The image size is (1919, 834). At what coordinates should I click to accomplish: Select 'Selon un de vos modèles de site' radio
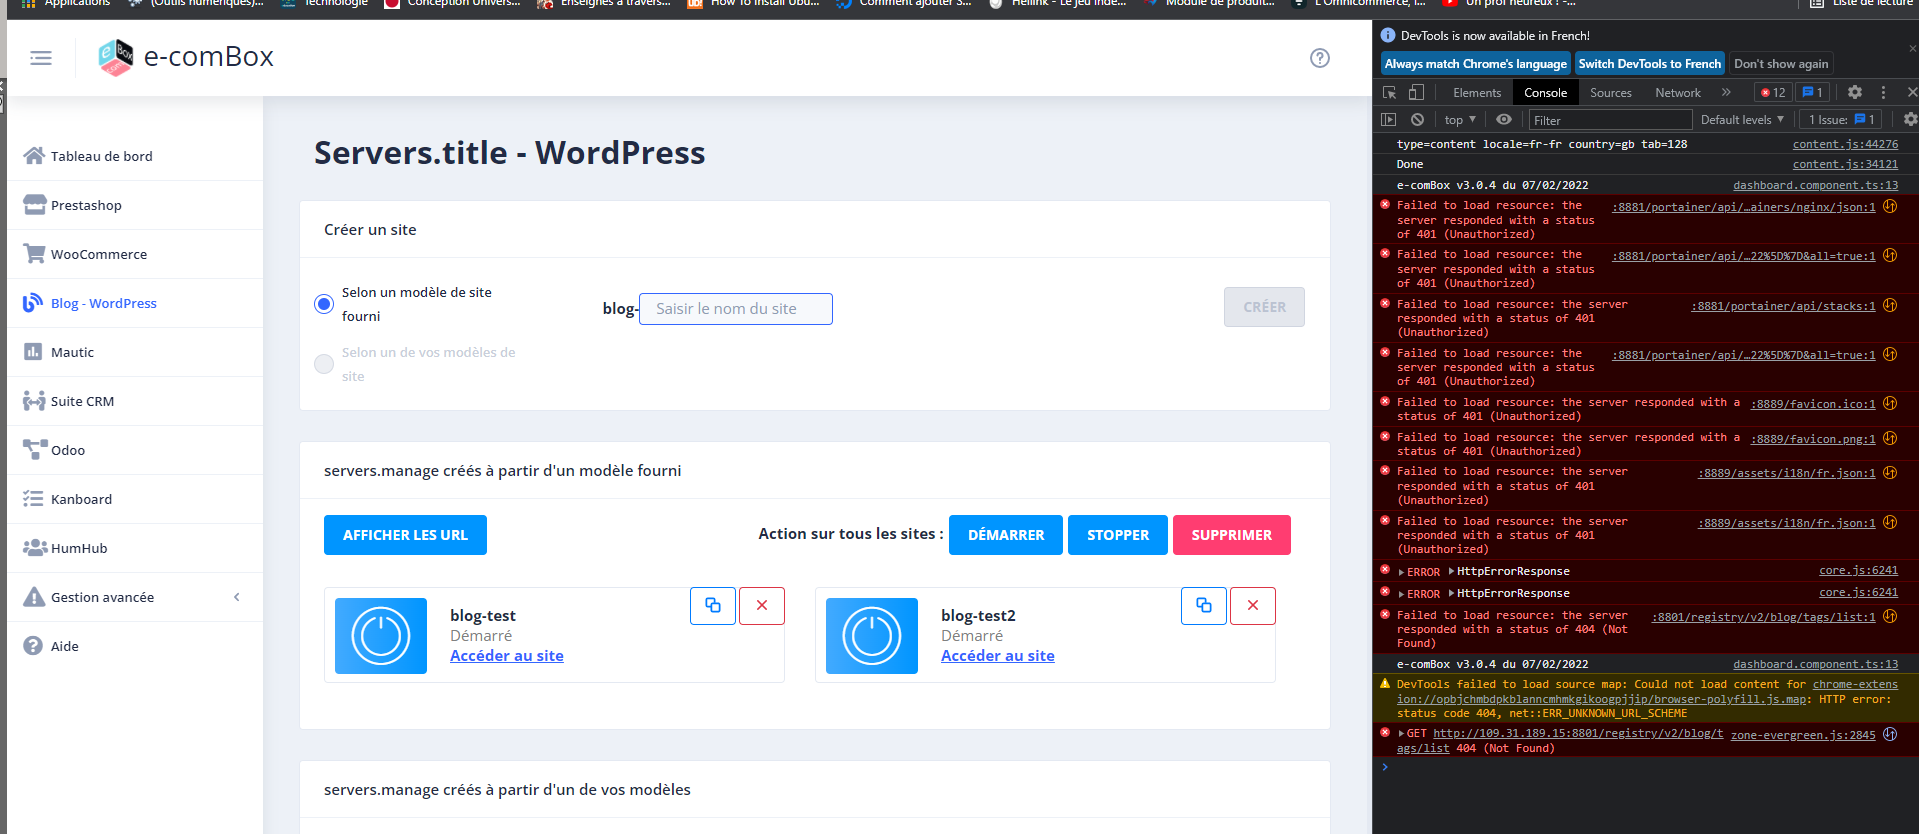(x=324, y=364)
